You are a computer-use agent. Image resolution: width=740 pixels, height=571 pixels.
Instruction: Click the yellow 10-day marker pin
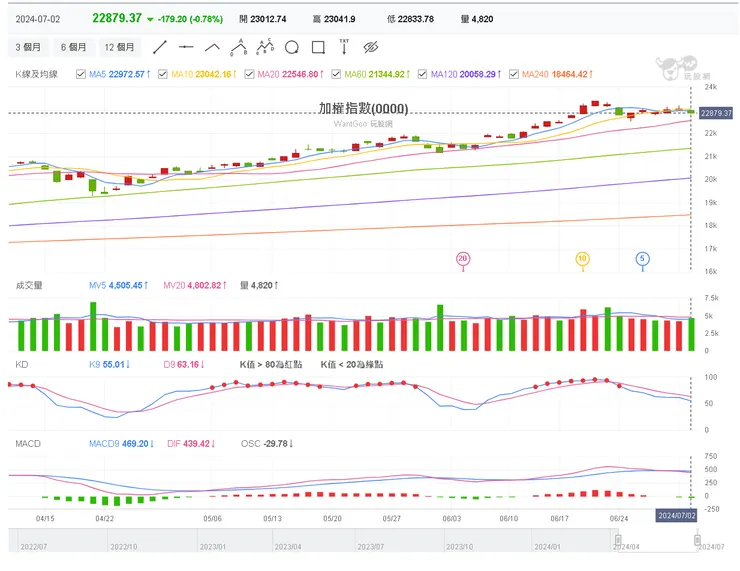click(x=582, y=259)
